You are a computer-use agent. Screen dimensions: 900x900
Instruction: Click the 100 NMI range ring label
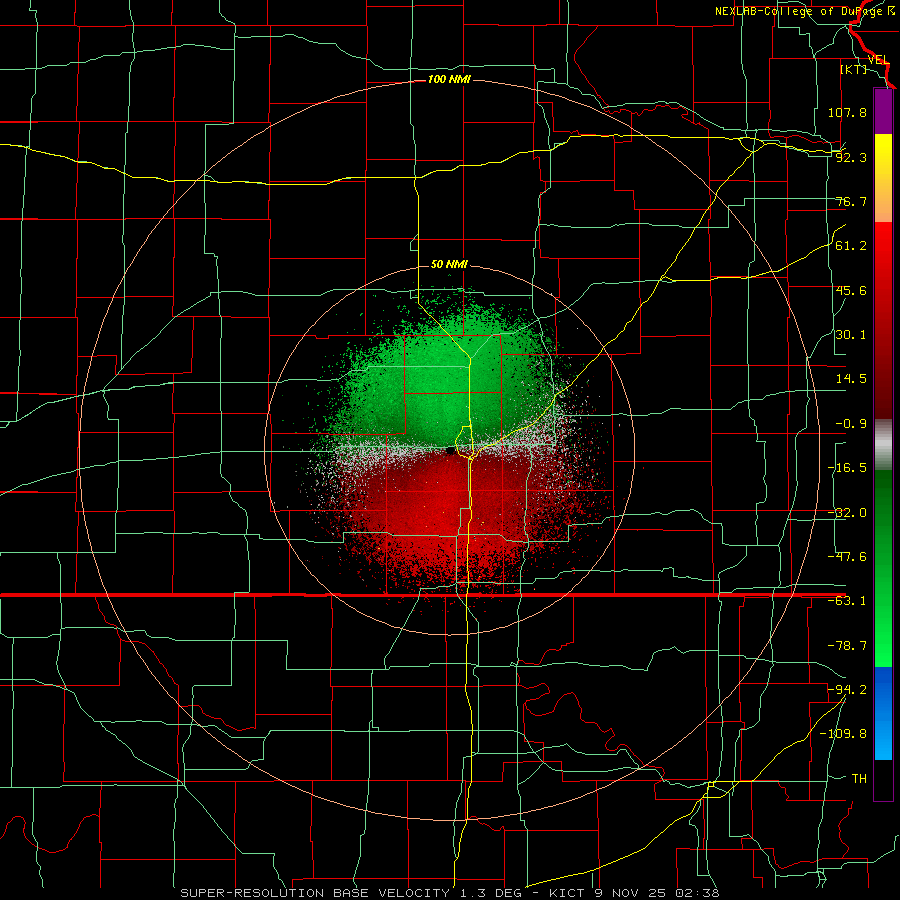tap(449, 79)
